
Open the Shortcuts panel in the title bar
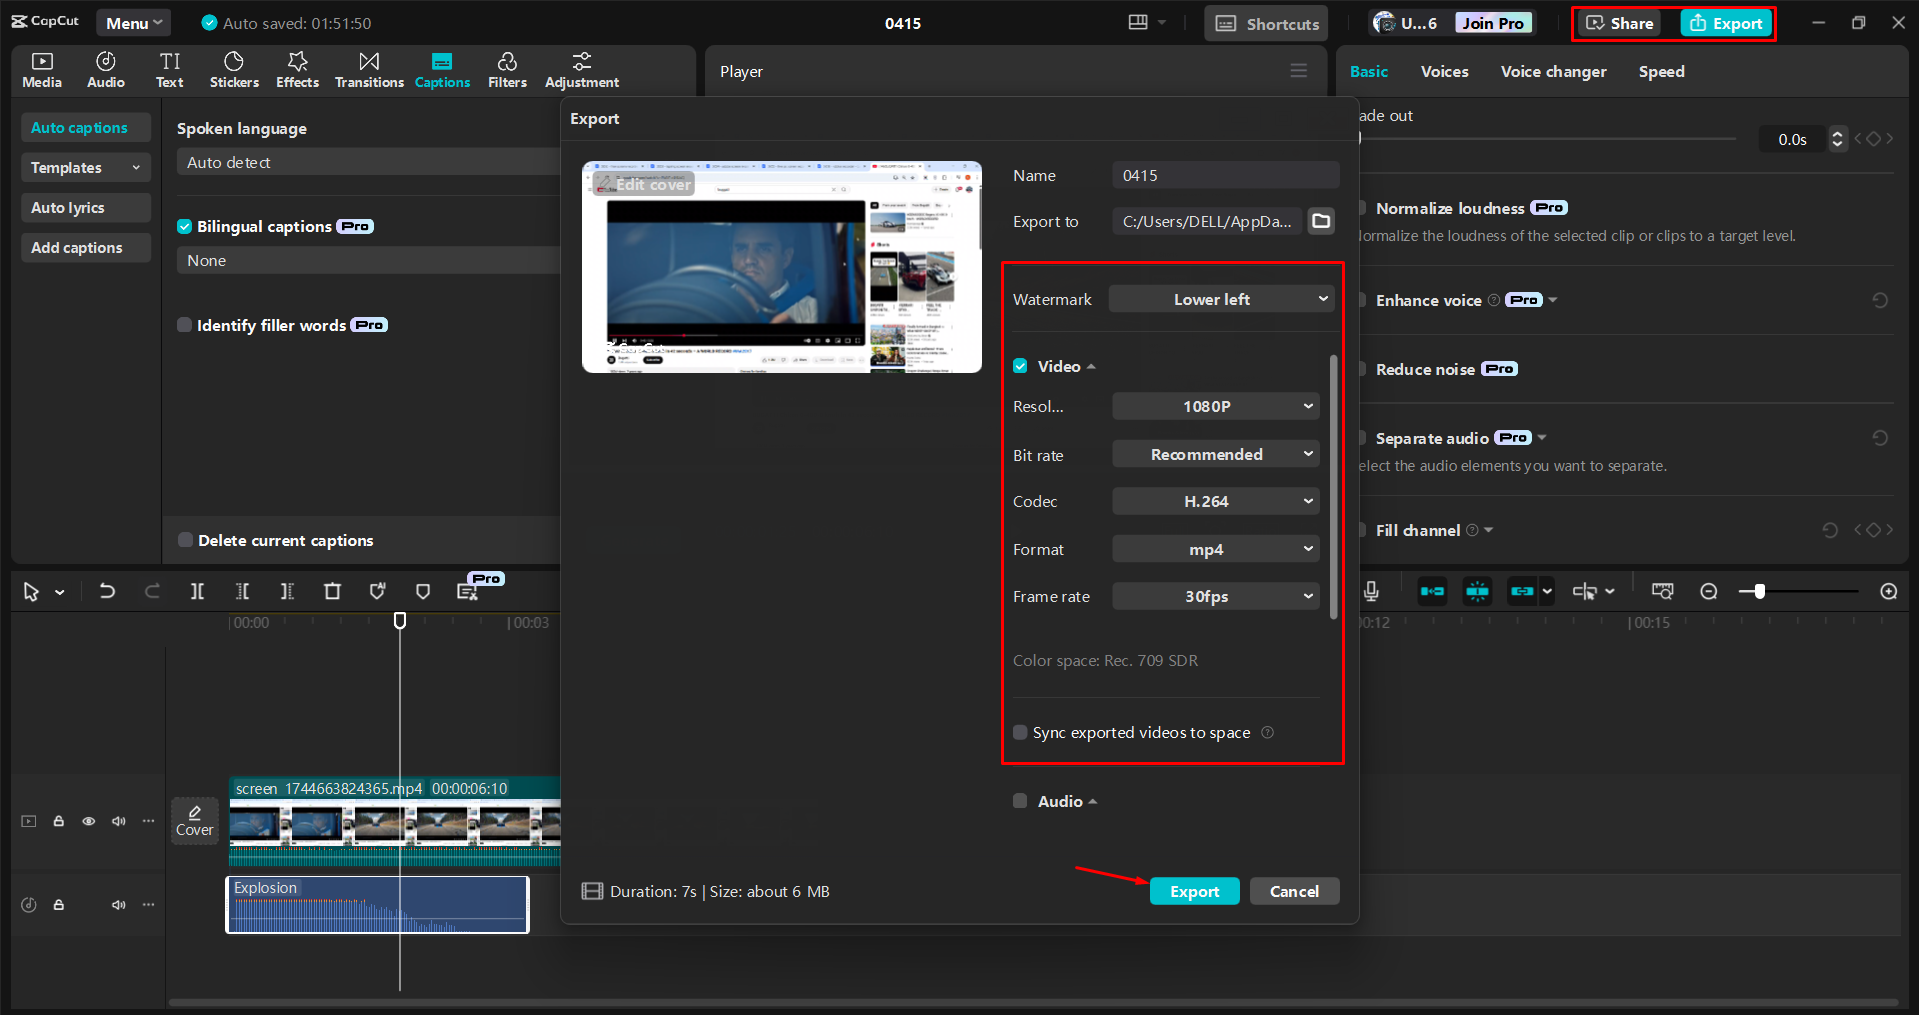point(1264,22)
